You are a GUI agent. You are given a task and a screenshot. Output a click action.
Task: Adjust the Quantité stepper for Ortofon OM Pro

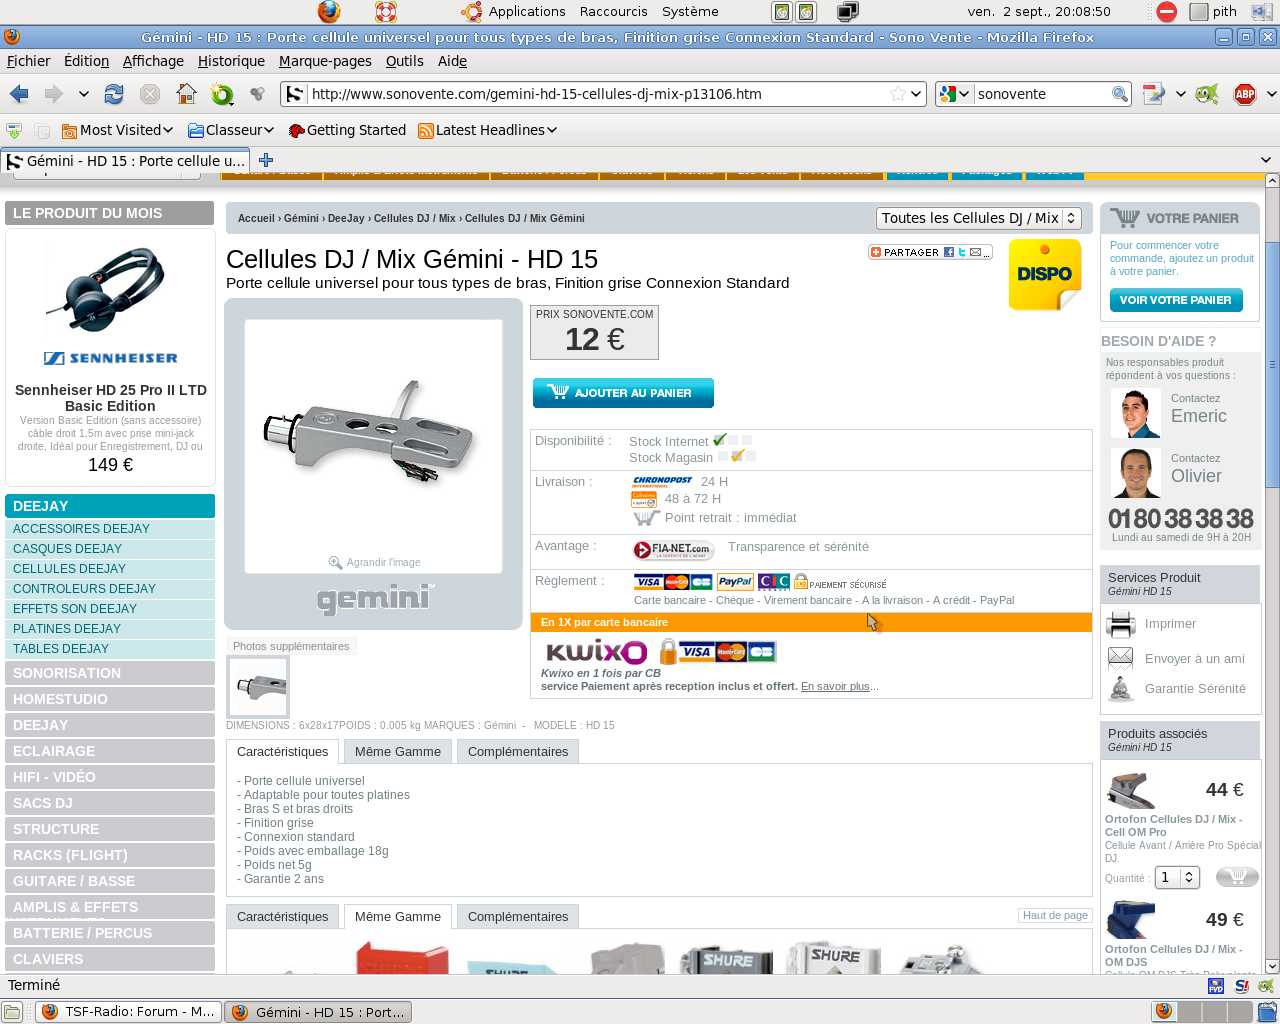pos(1189,877)
